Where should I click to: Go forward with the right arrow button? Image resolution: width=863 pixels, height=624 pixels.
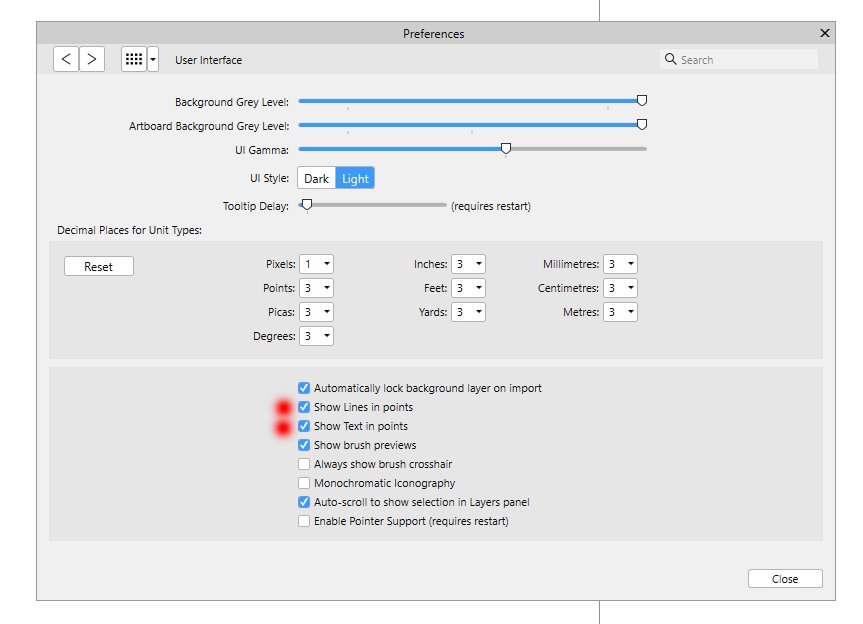pos(92,59)
